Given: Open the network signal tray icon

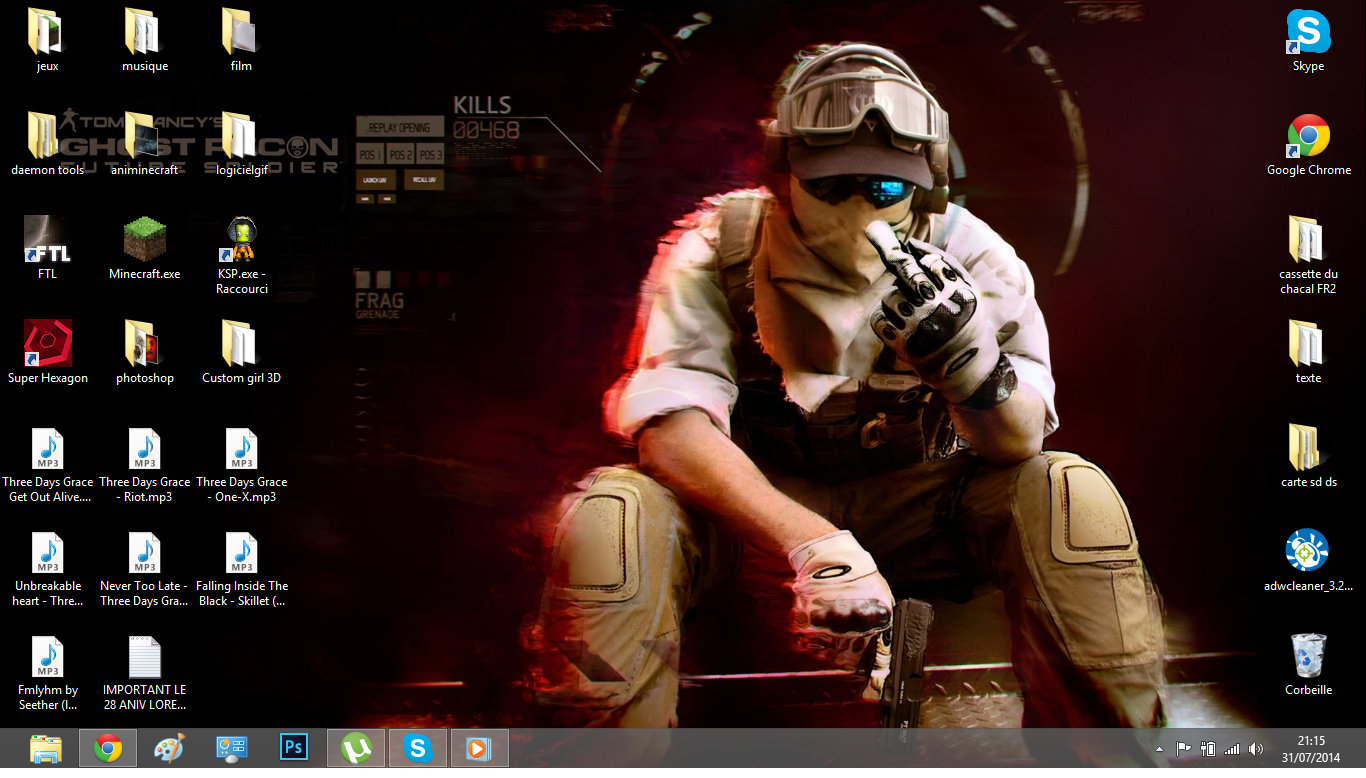Looking at the screenshot, I should [1232, 749].
